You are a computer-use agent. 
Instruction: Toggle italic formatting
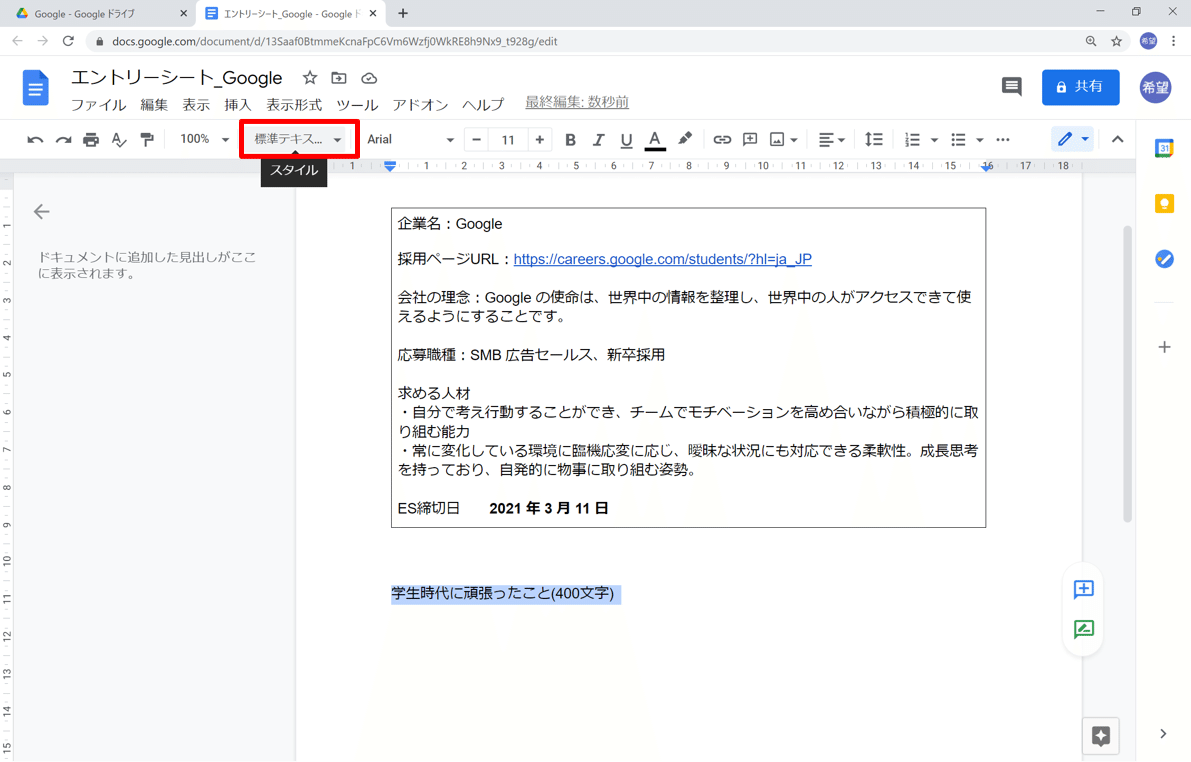tap(598, 139)
